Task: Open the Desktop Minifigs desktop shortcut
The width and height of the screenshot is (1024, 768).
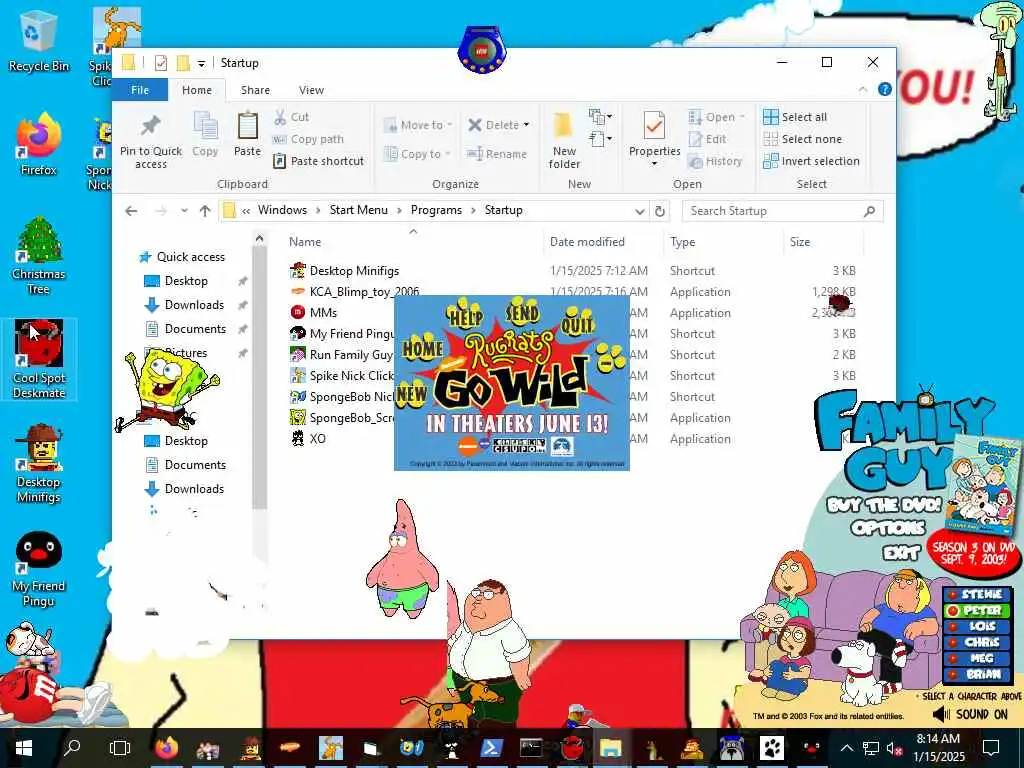Action: click(x=39, y=464)
